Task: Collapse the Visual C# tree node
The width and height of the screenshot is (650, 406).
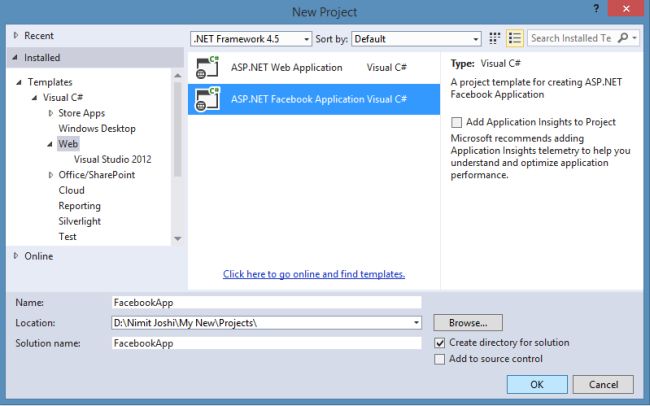Action: coord(35,98)
